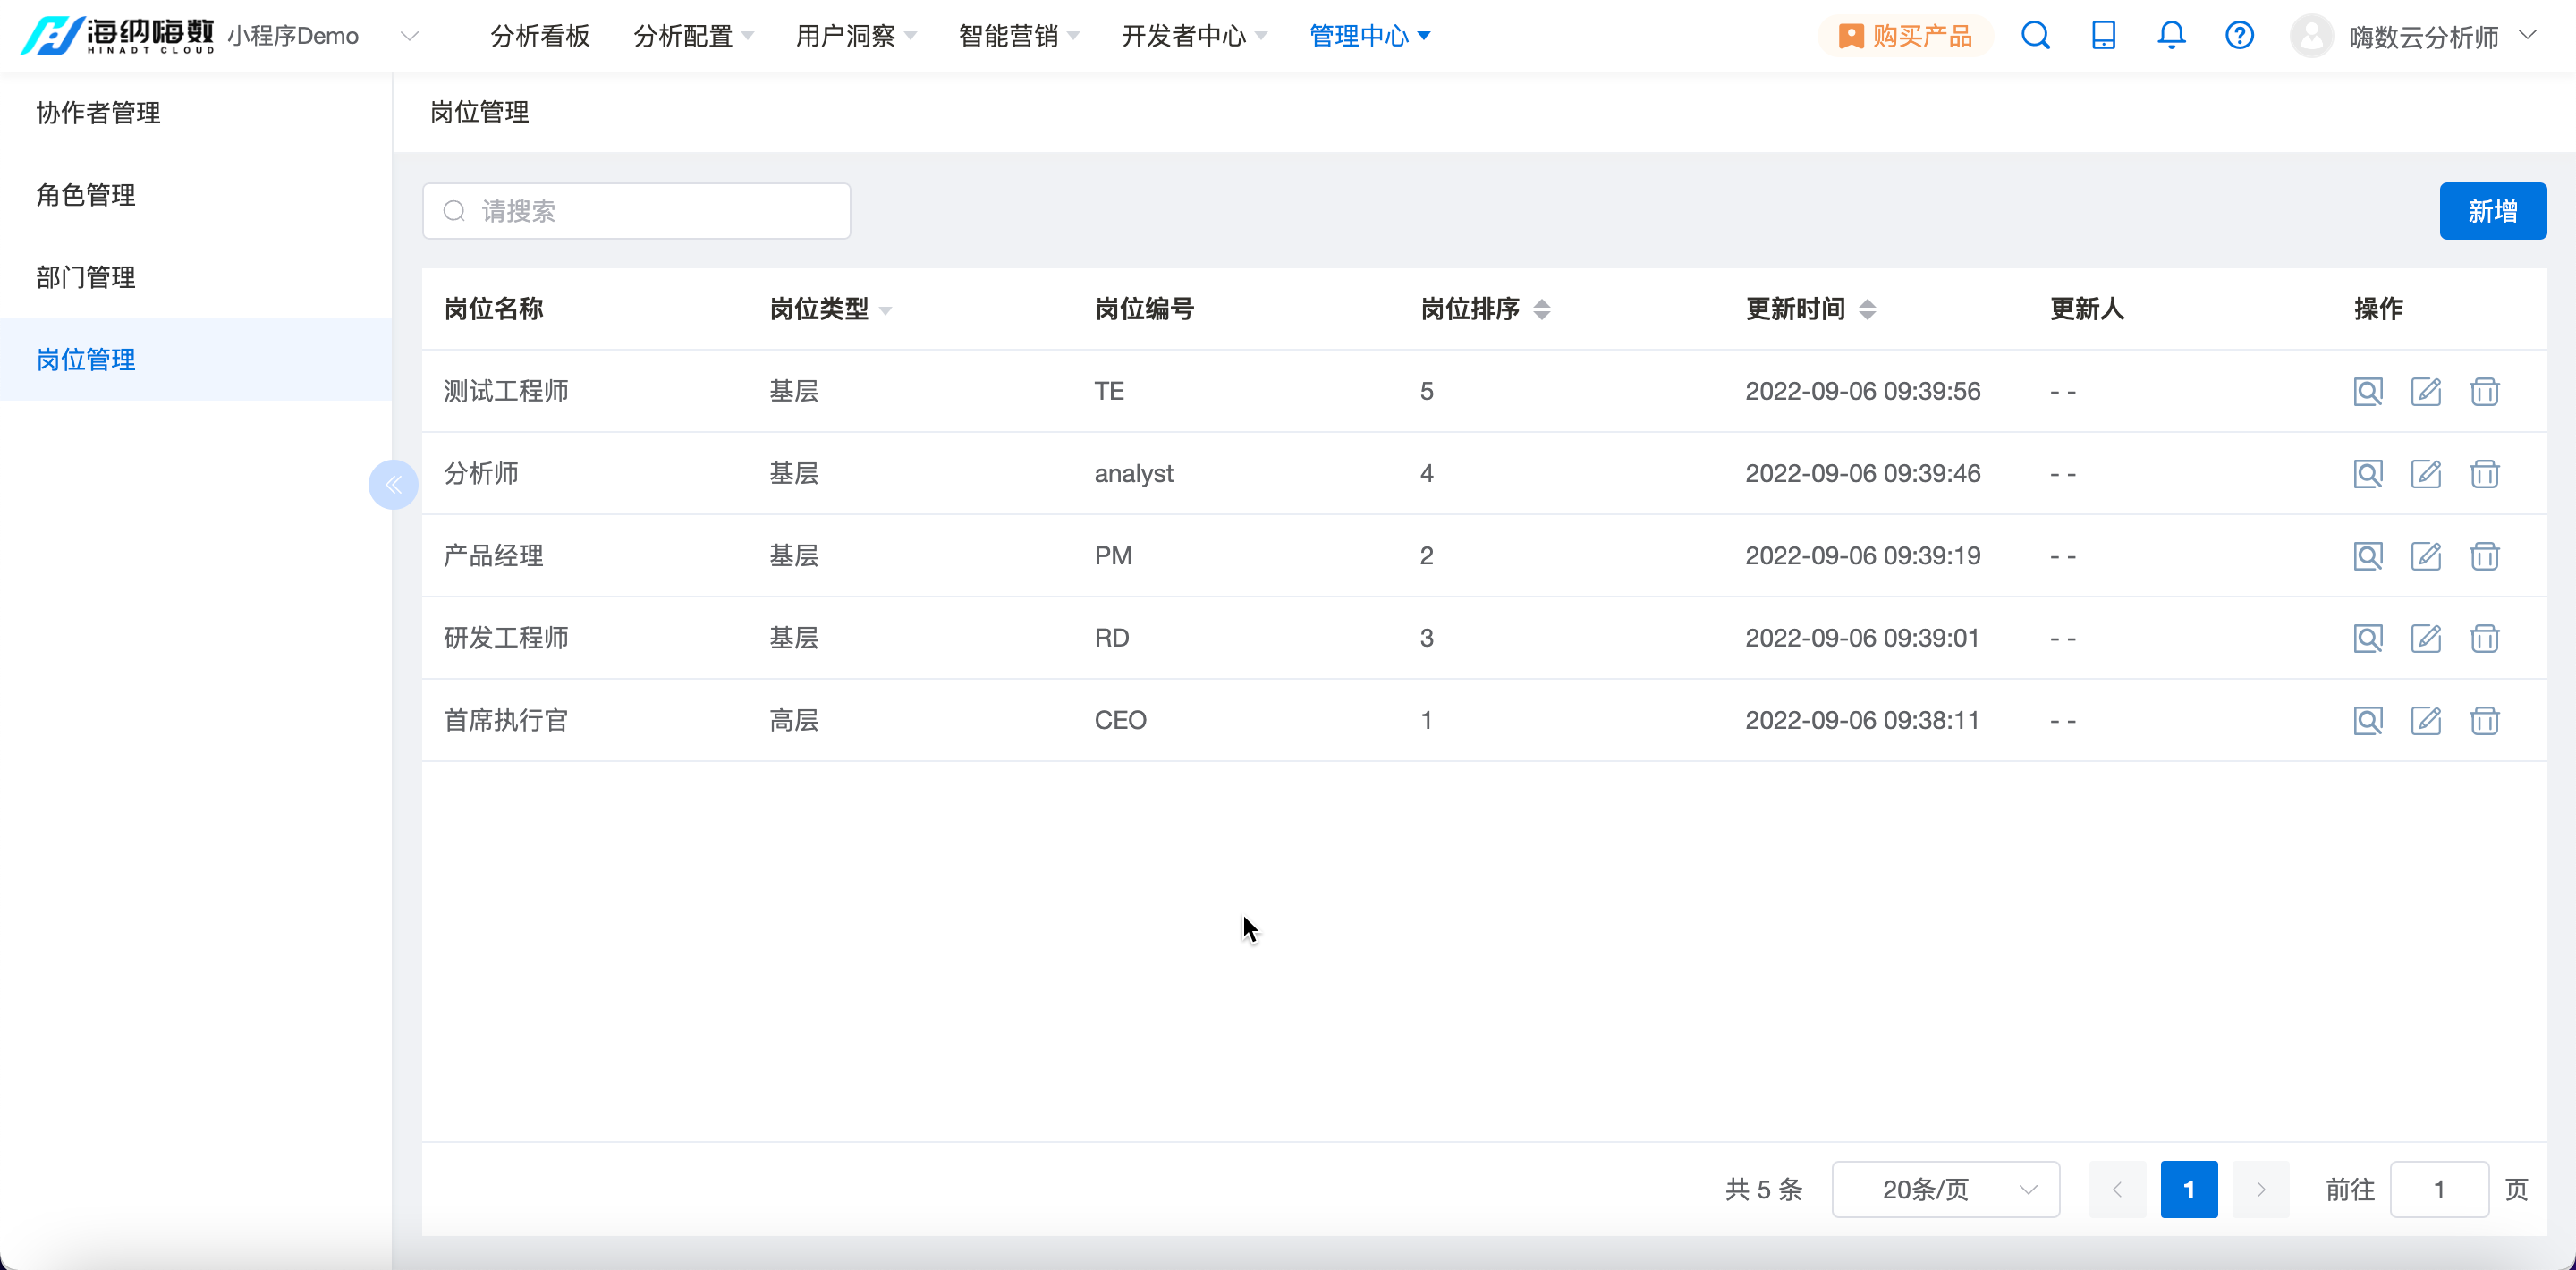Image resolution: width=2576 pixels, height=1270 pixels.
Task: Open the 分析配置 dropdown menu
Action: (x=693, y=36)
